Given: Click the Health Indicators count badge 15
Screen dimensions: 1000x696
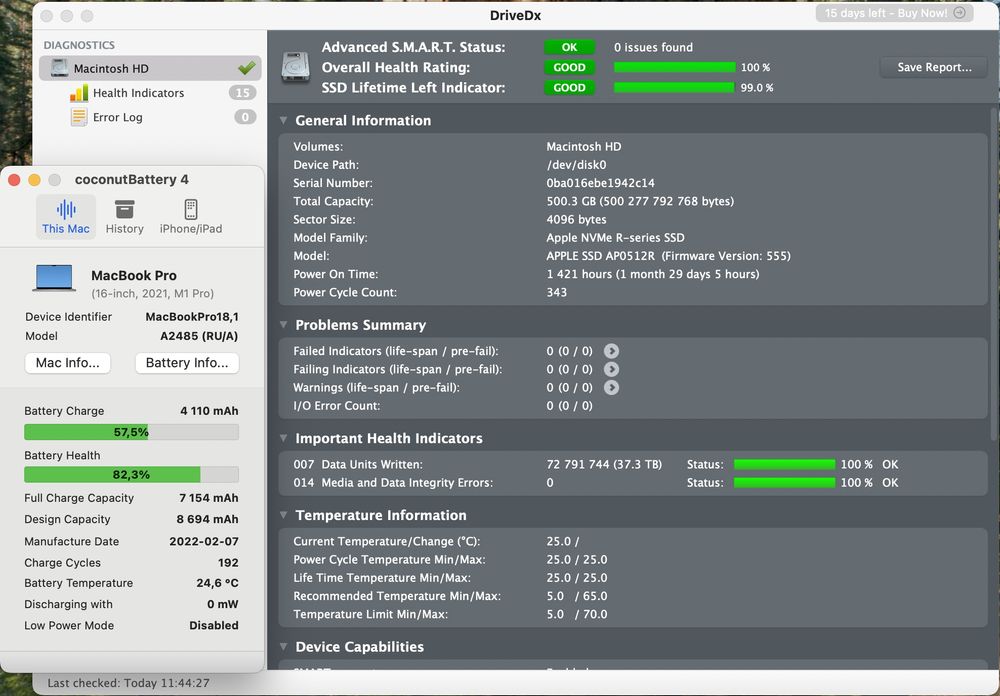Looking at the screenshot, I should click(x=242, y=93).
